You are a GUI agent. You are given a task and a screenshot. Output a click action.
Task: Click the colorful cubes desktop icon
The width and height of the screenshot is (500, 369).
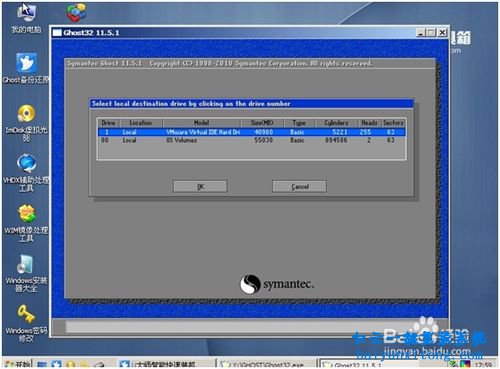point(76,12)
